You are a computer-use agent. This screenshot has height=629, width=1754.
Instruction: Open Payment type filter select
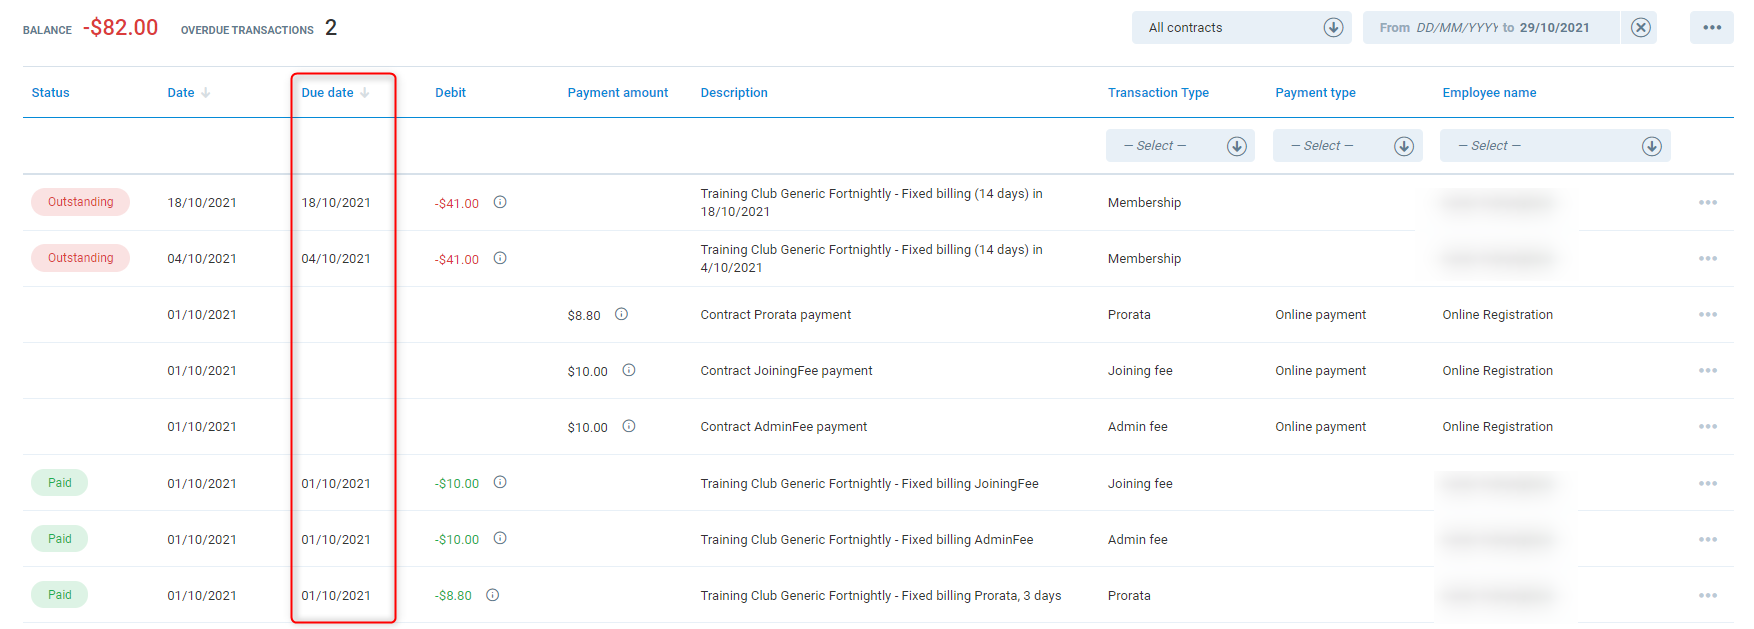click(x=1347, y=146)
